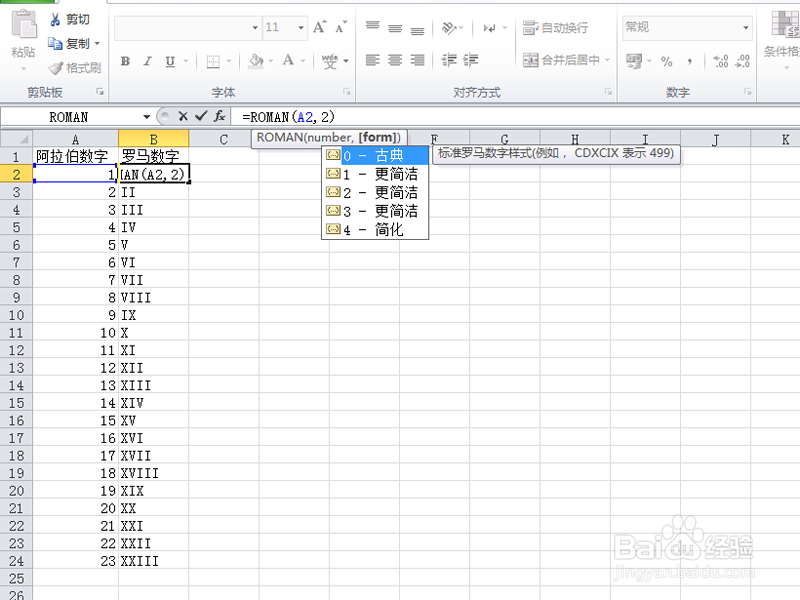Click the top align icon

[x=372, y=27]
